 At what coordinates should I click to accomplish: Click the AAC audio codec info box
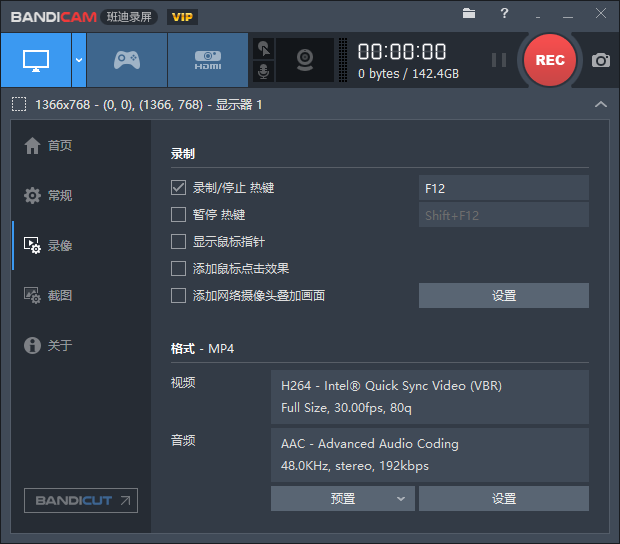pyautogui.click(x=430, y=455)
